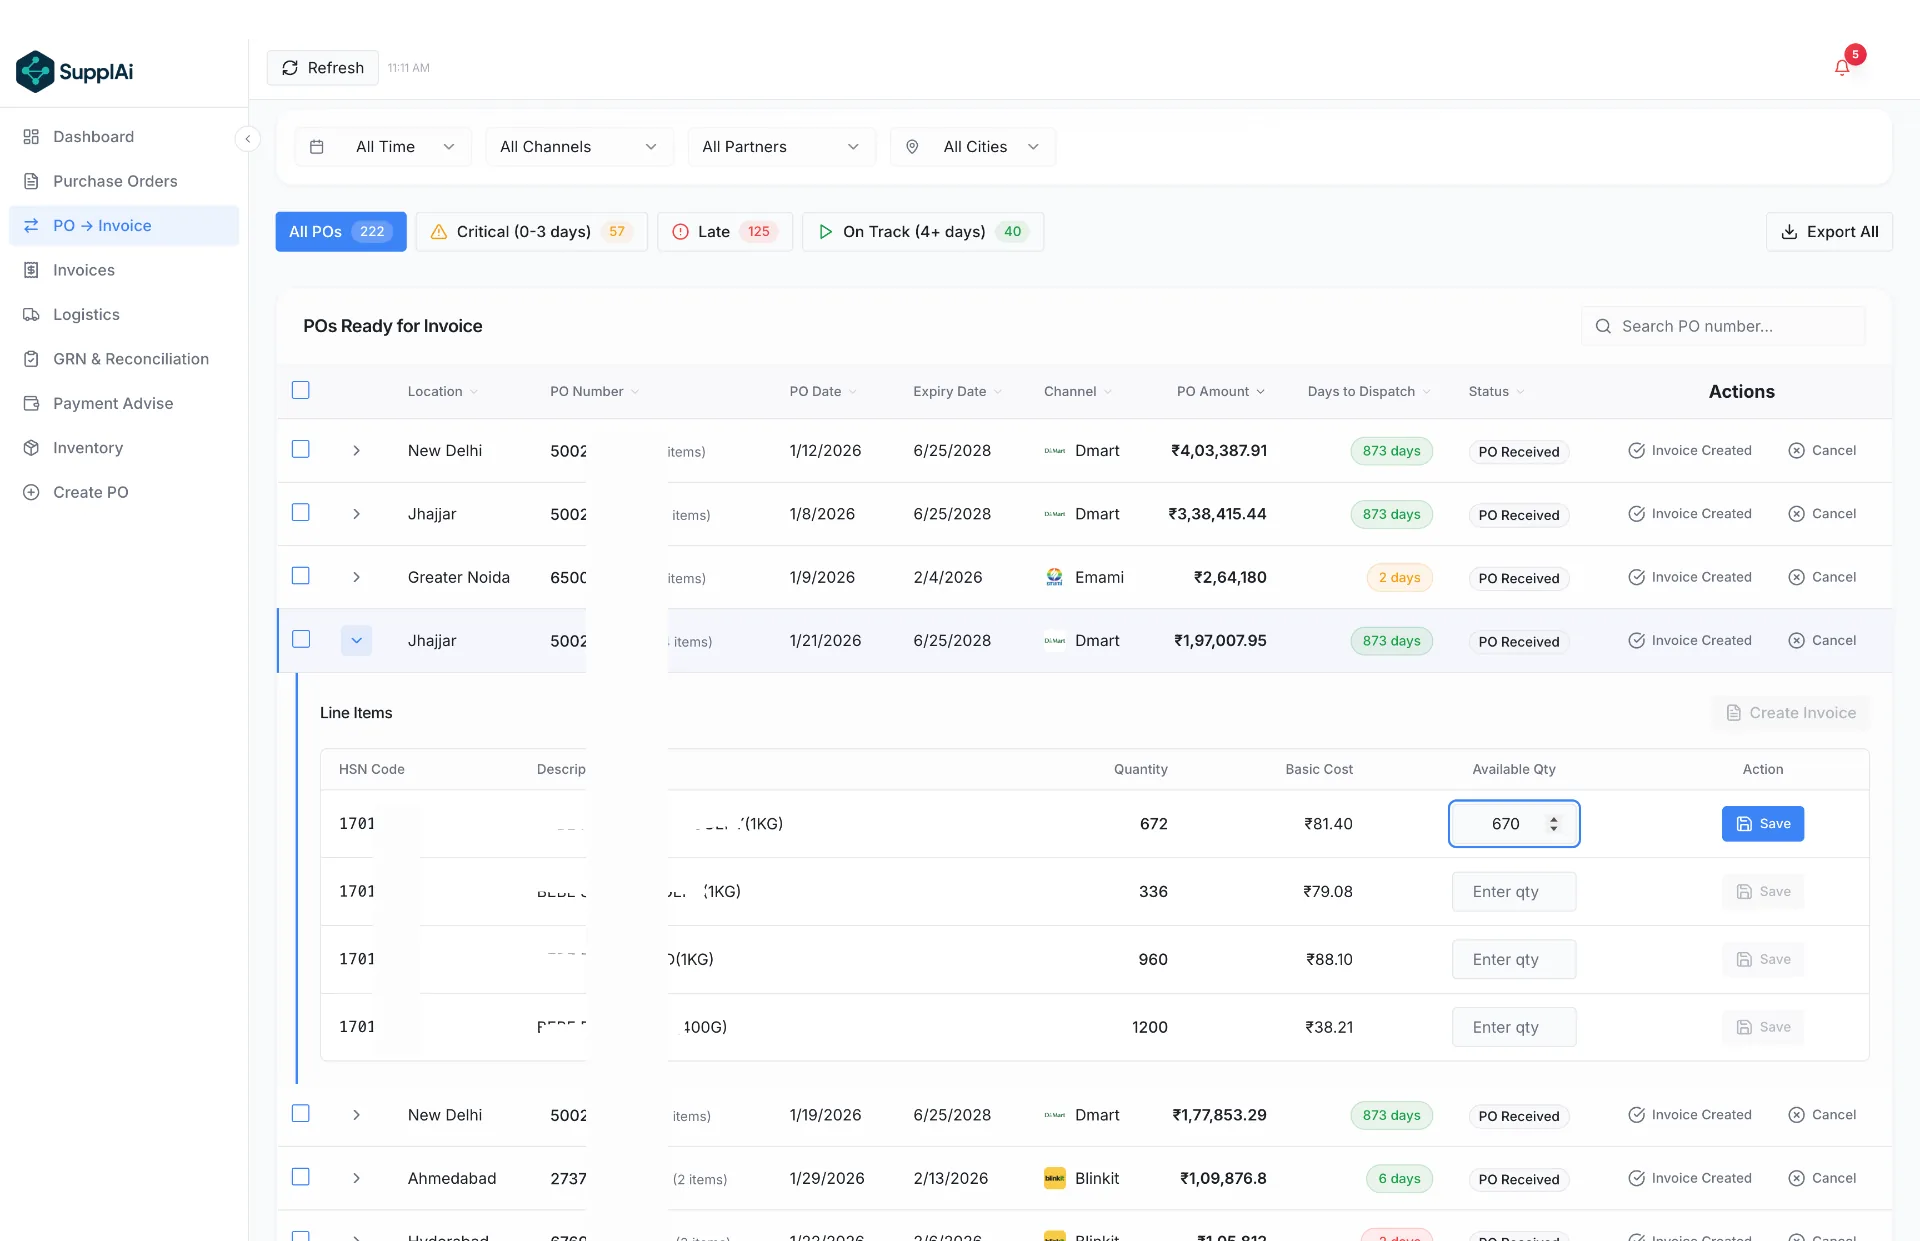
Task: Click the SupplAi logo
Action: (75, 71)
